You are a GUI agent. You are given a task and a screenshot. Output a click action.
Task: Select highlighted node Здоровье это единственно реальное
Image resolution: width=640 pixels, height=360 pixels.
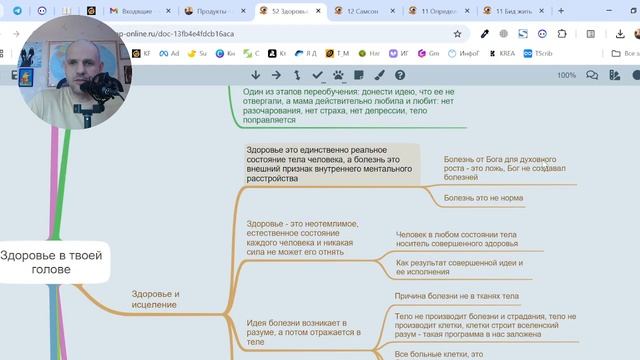tap(332, 164)
